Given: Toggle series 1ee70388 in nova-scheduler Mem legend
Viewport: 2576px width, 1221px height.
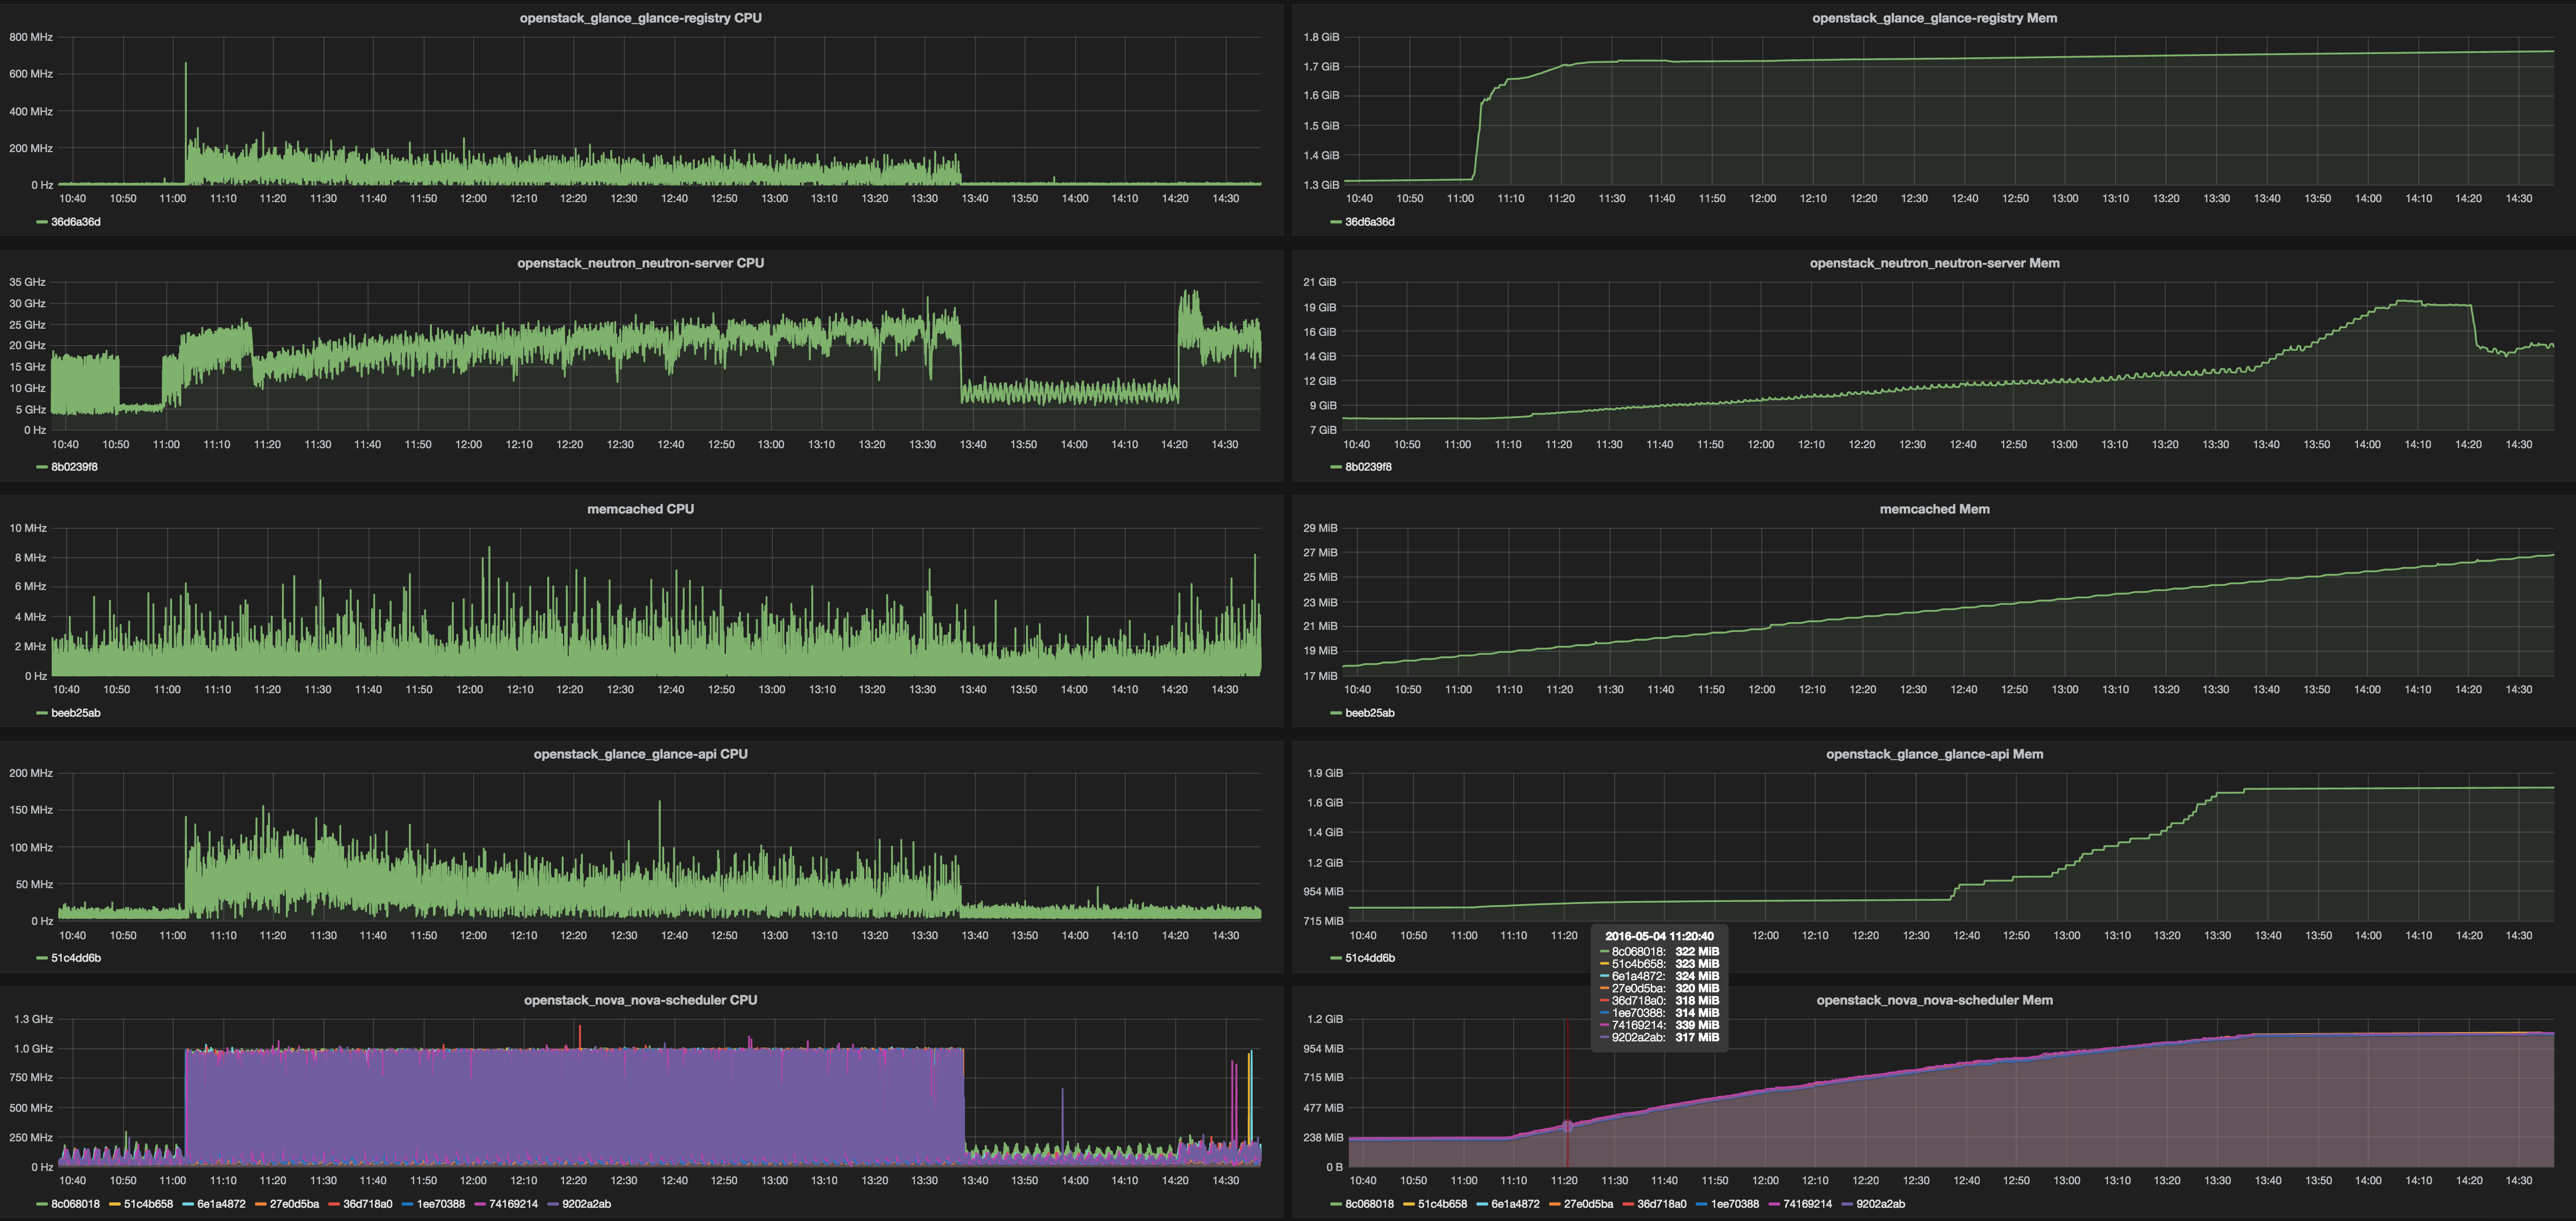Looking at the screenshot, I should [1734, 1204].
